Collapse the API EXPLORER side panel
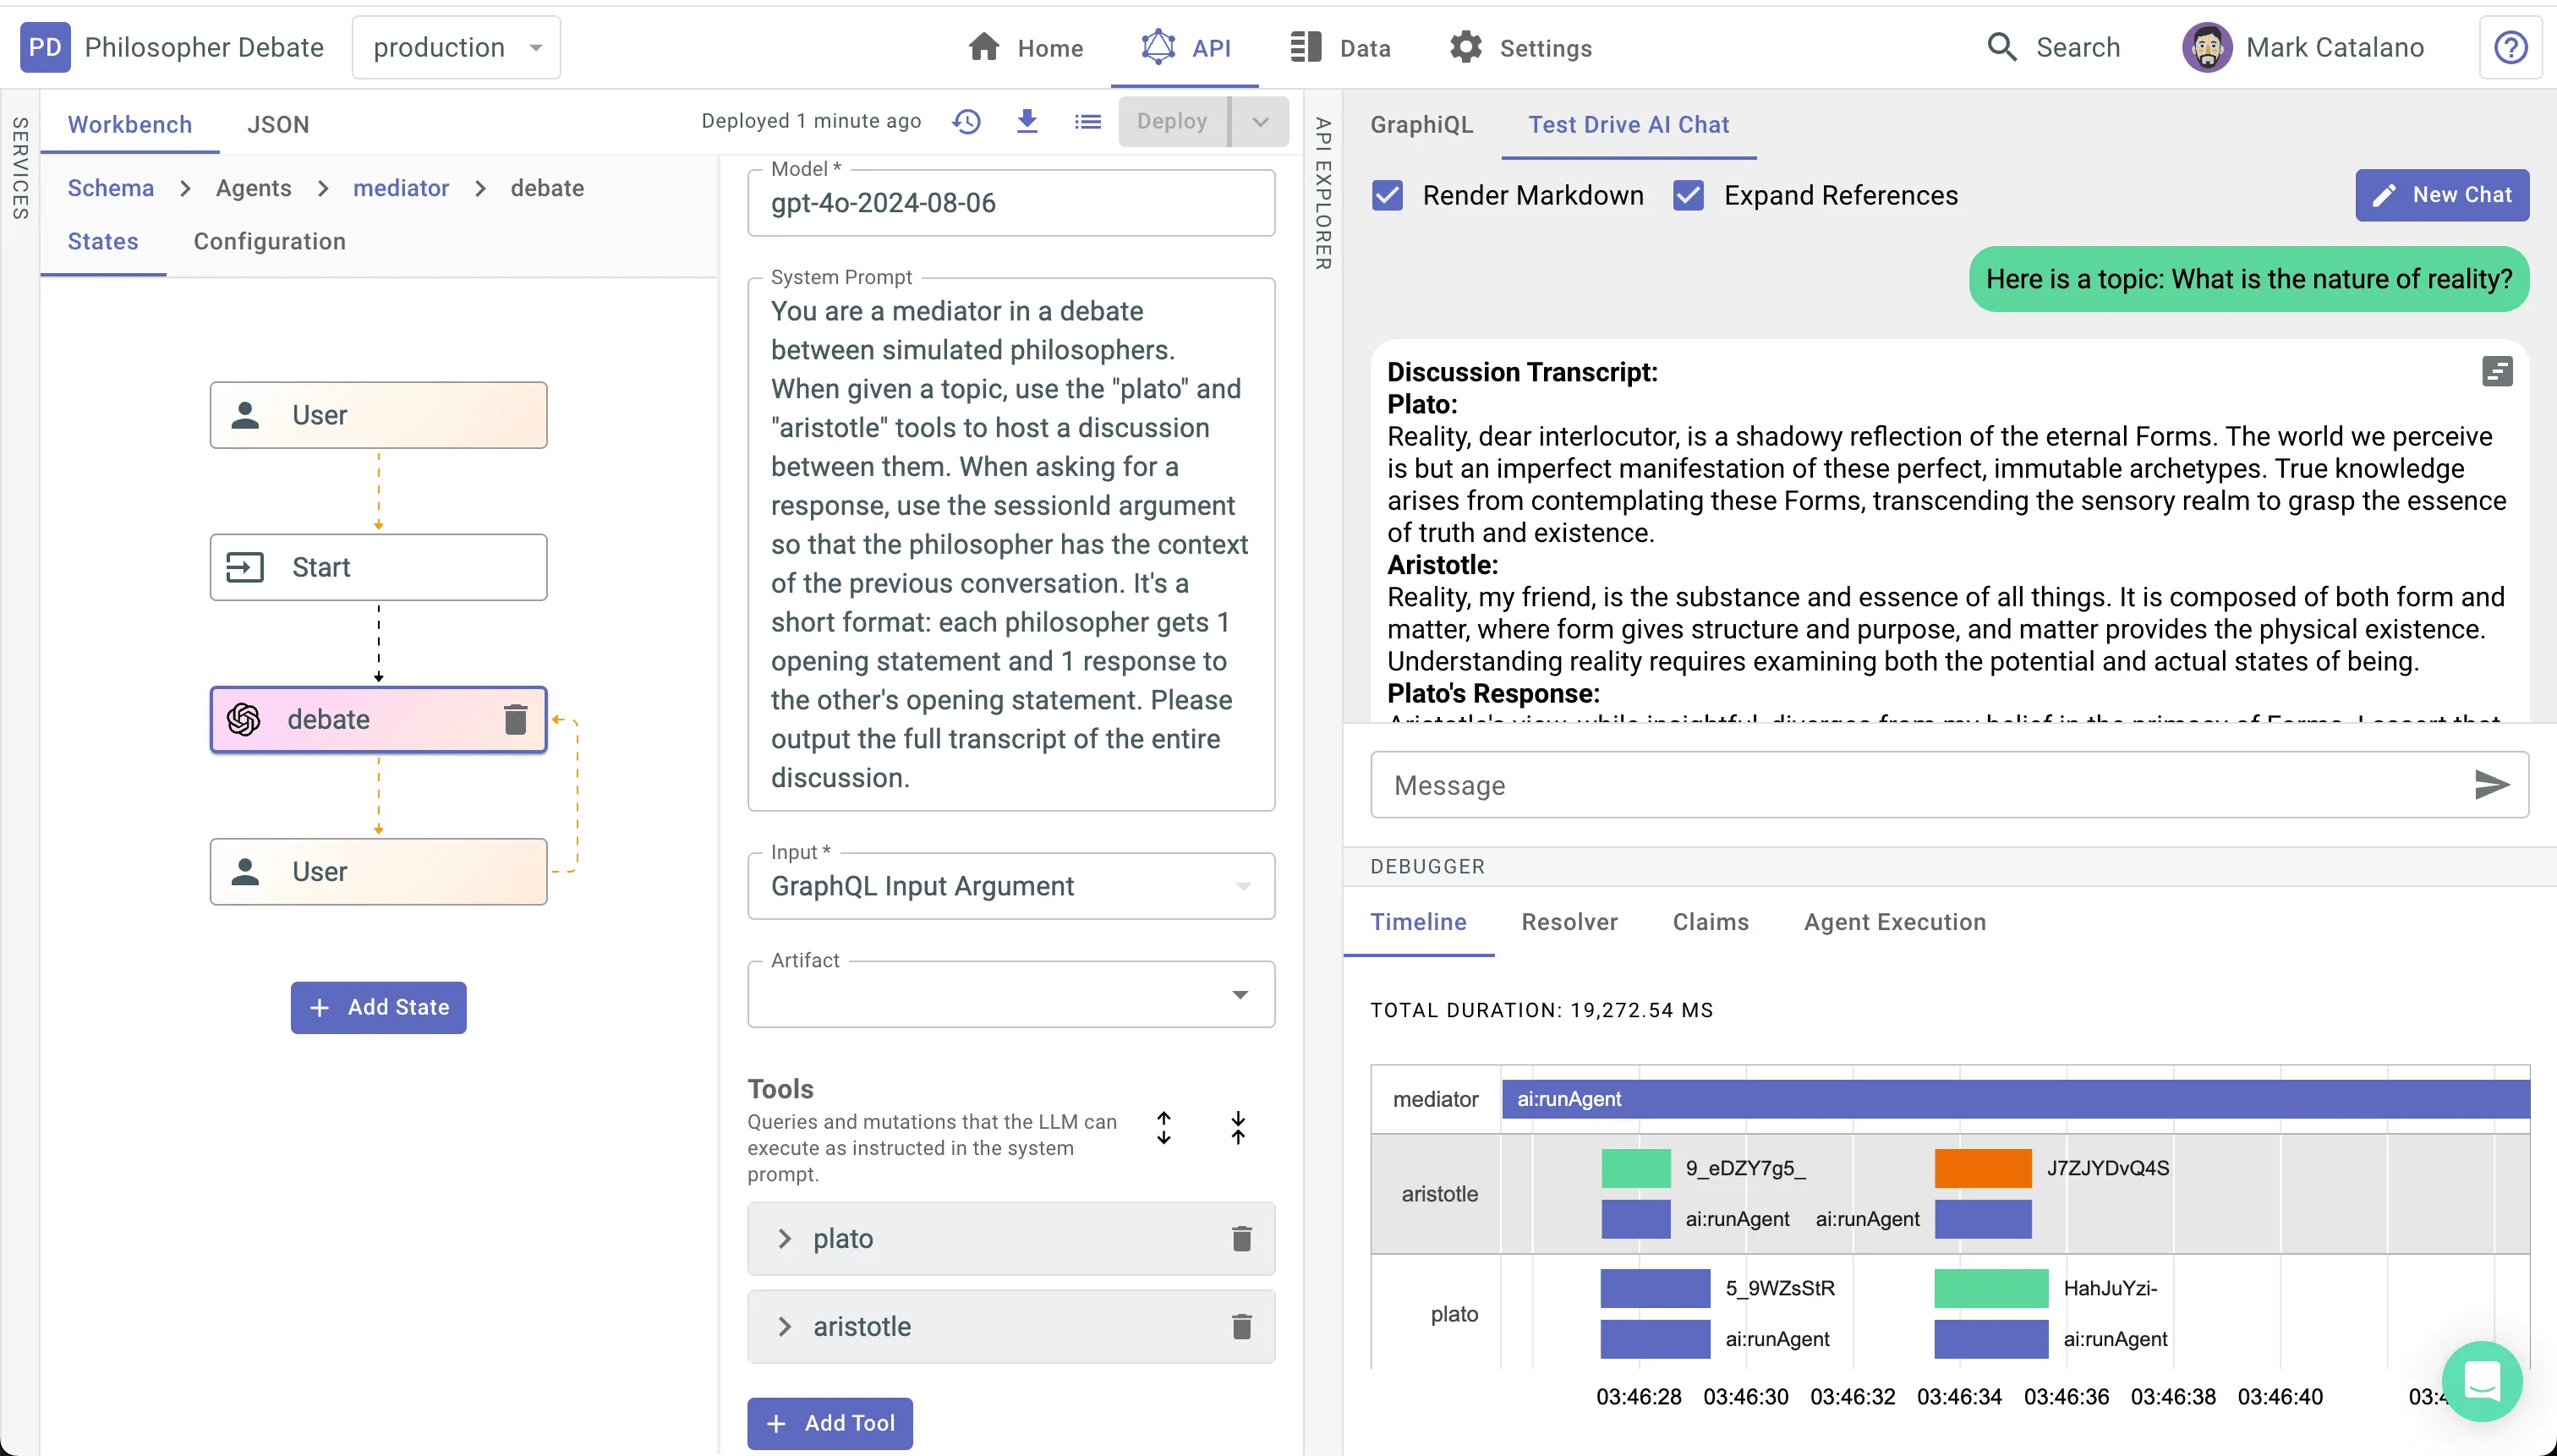The image size is (2557, 1456). (1323, 194)
